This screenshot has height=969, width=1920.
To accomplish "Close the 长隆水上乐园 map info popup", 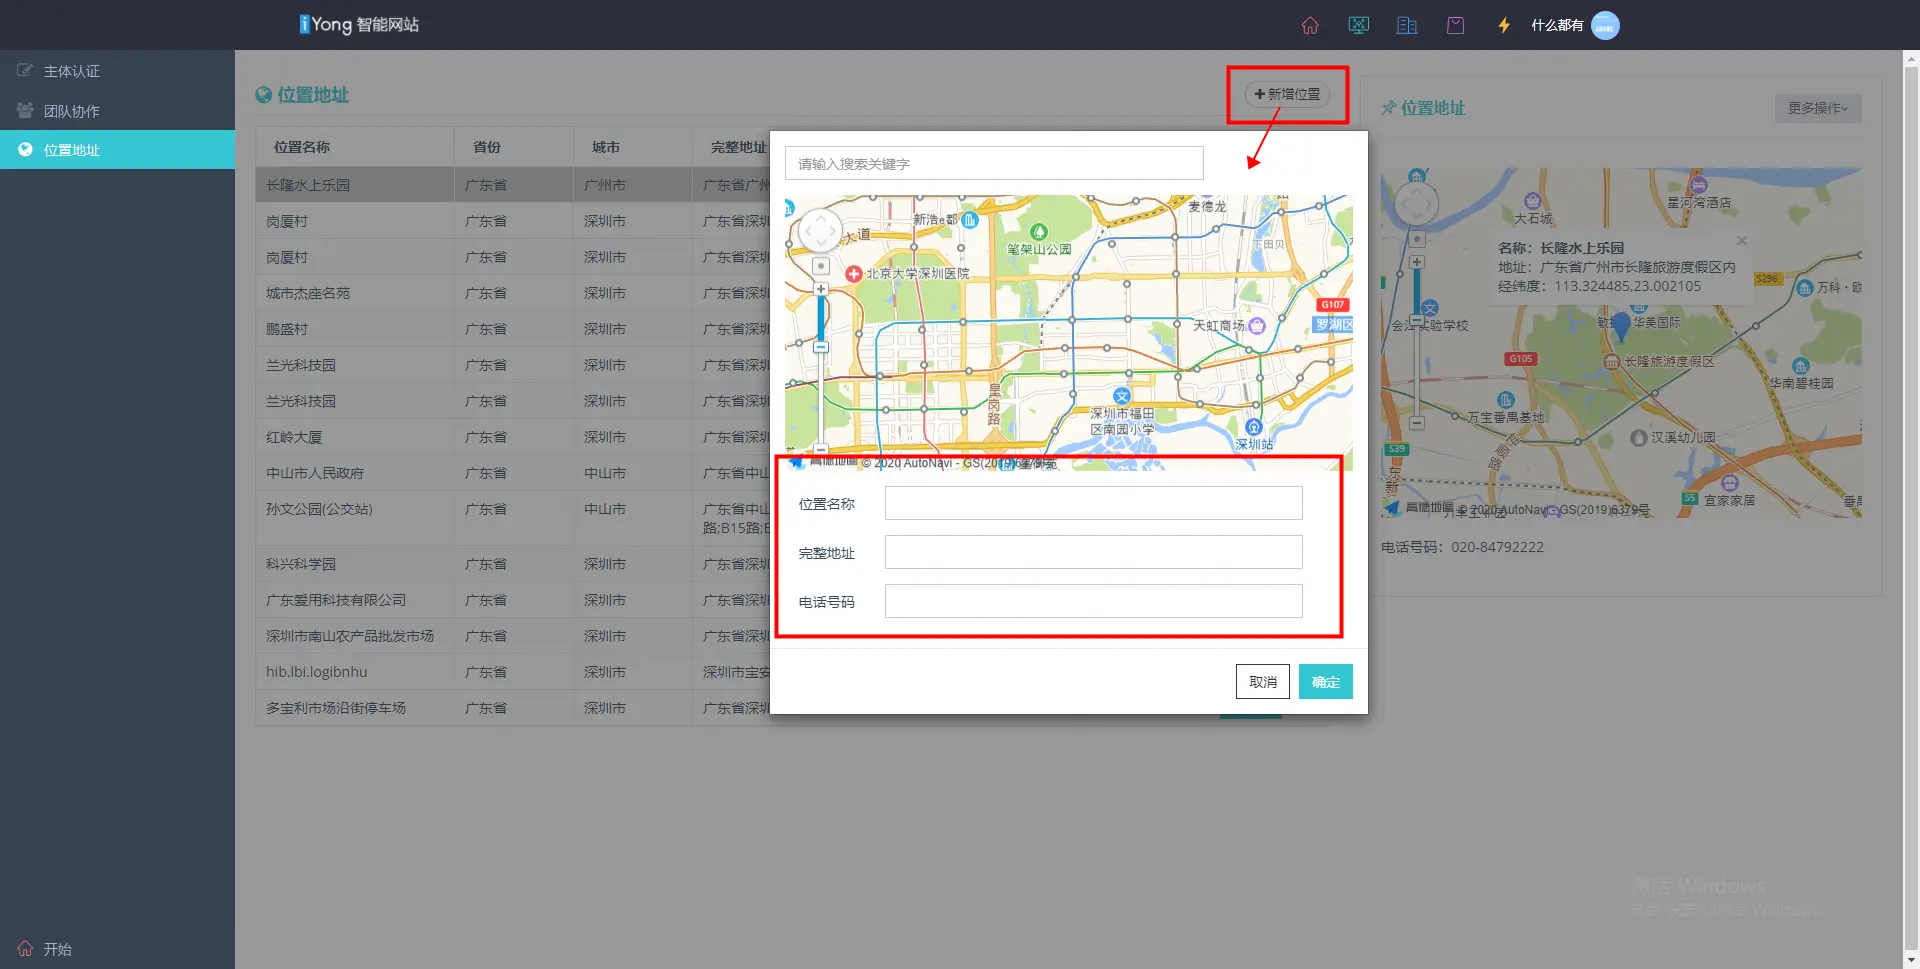I will click(1742, 241).
